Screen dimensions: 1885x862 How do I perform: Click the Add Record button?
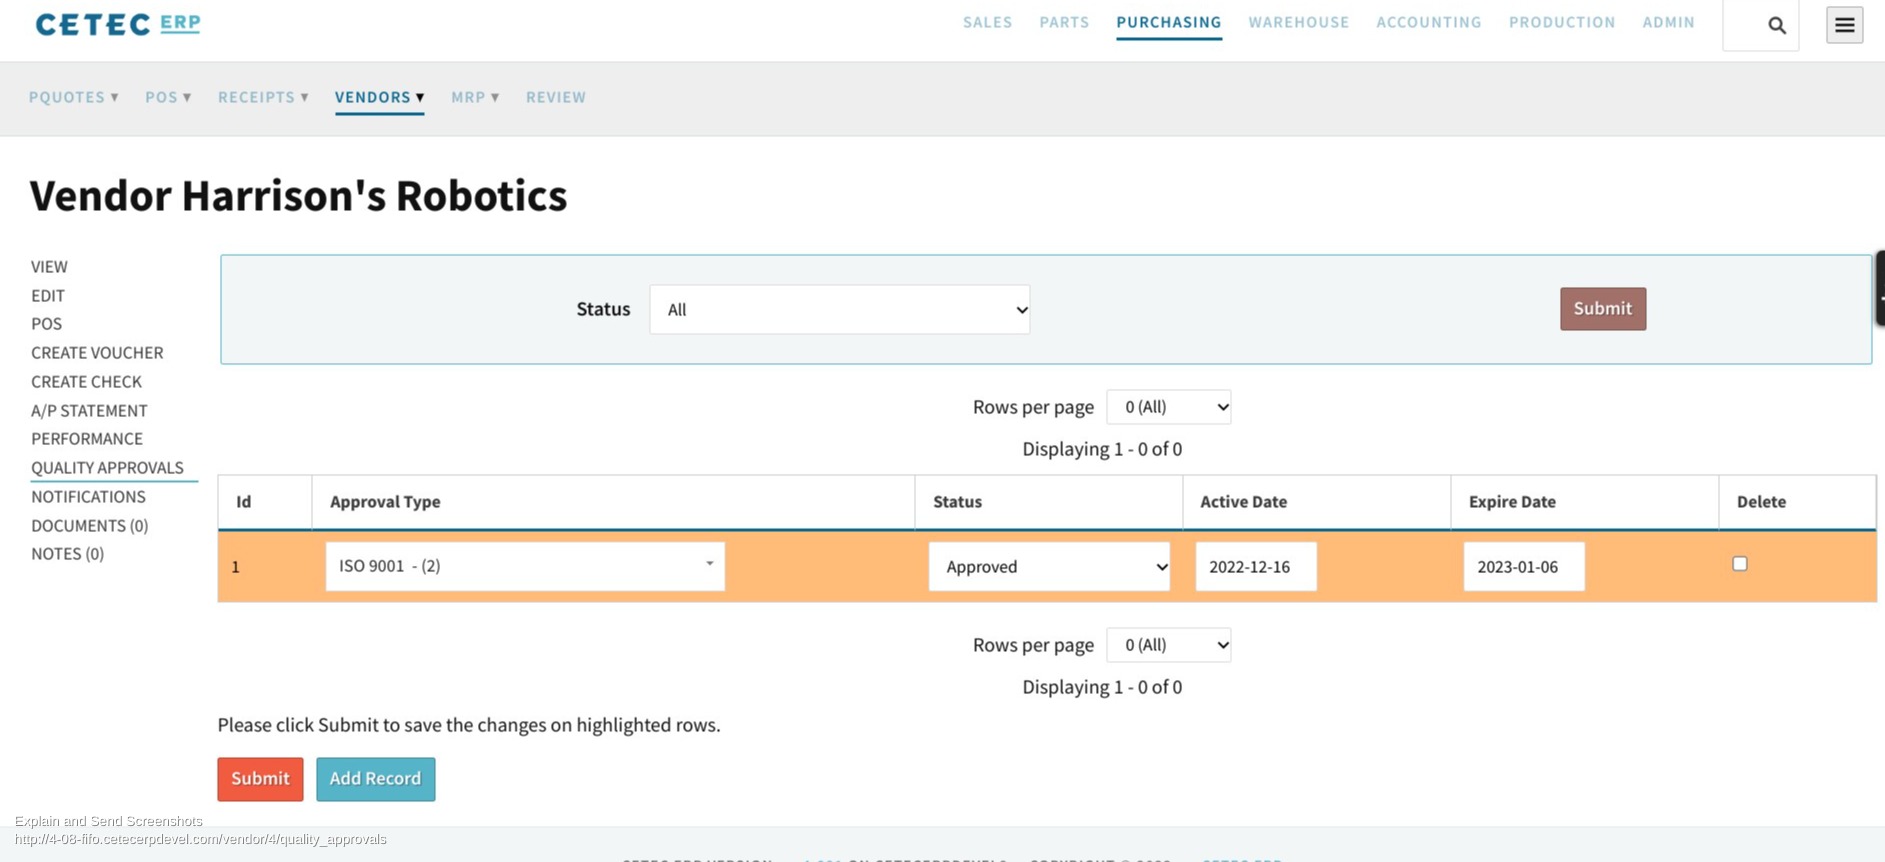click(376, 779)
